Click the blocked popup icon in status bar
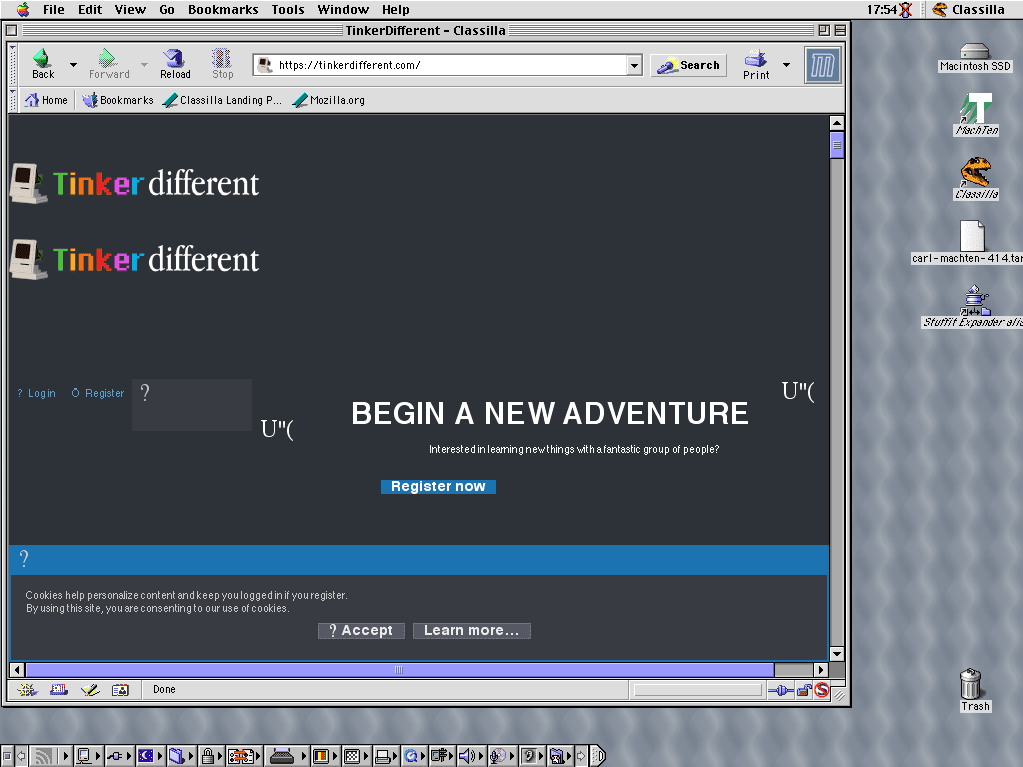The height and width of the screenshot is (767, 1023). click(821, 690)
